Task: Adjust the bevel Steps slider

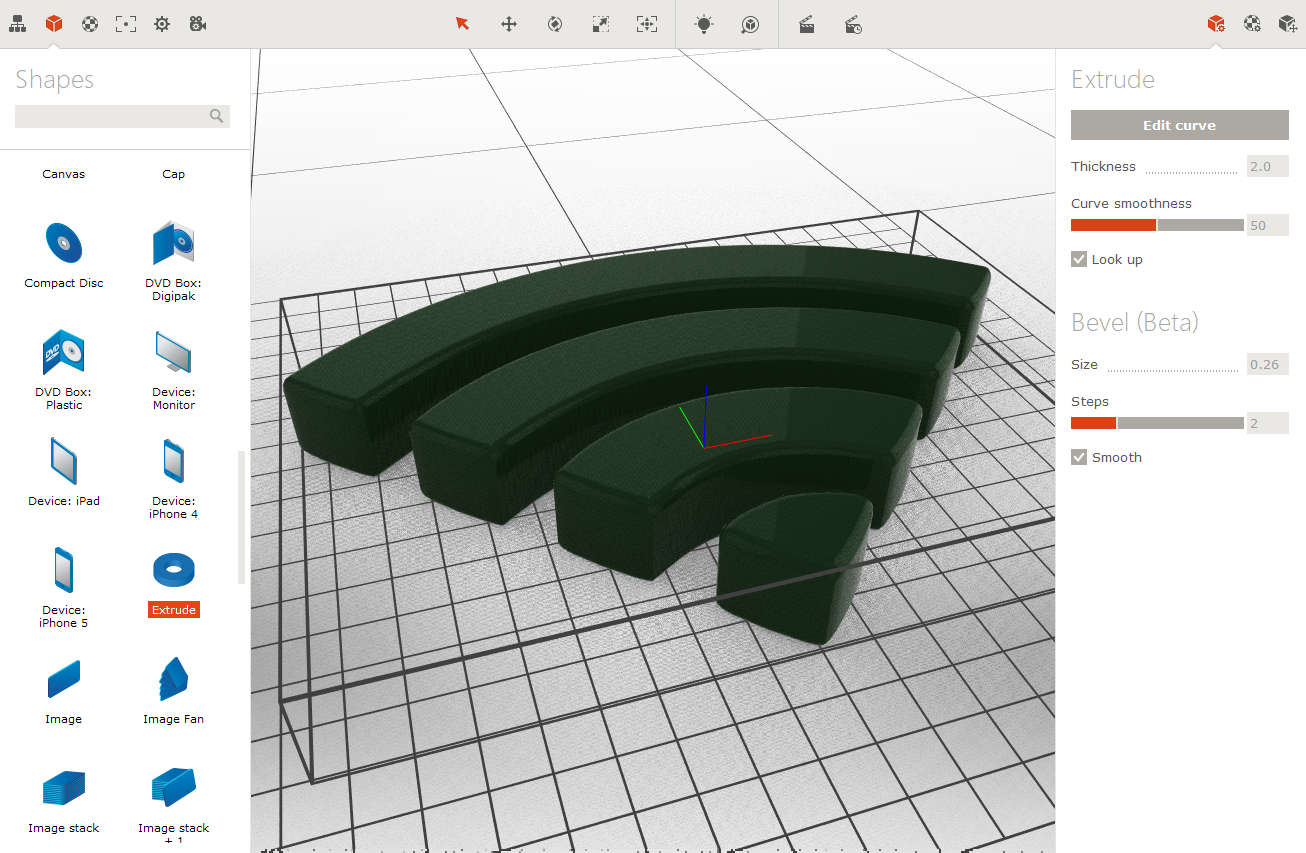Action: click(x=1157, y=423)
